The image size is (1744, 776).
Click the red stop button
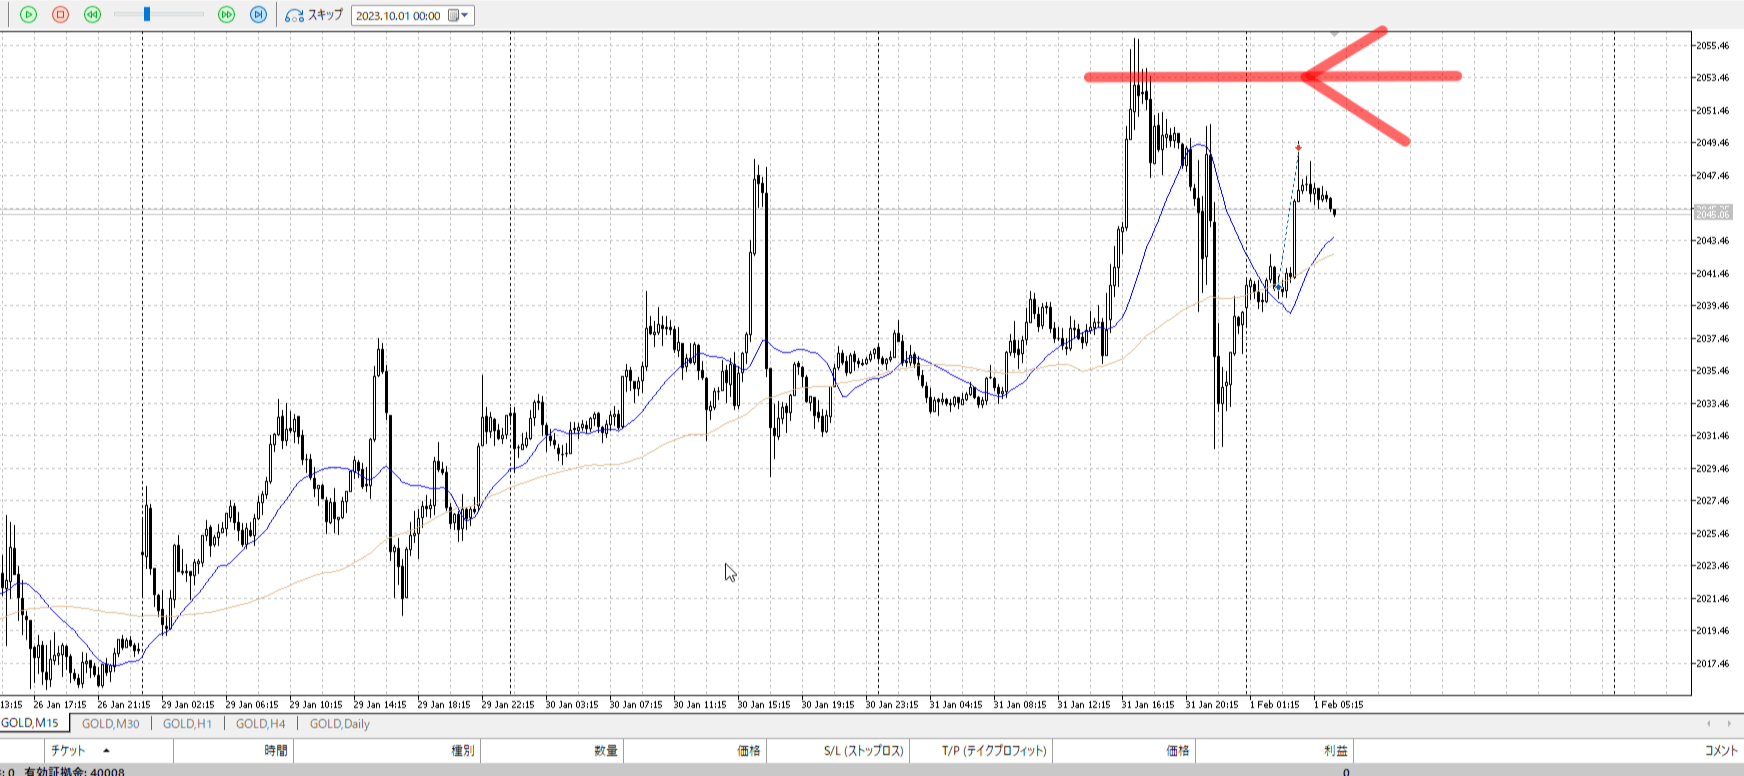click(60, 15)
